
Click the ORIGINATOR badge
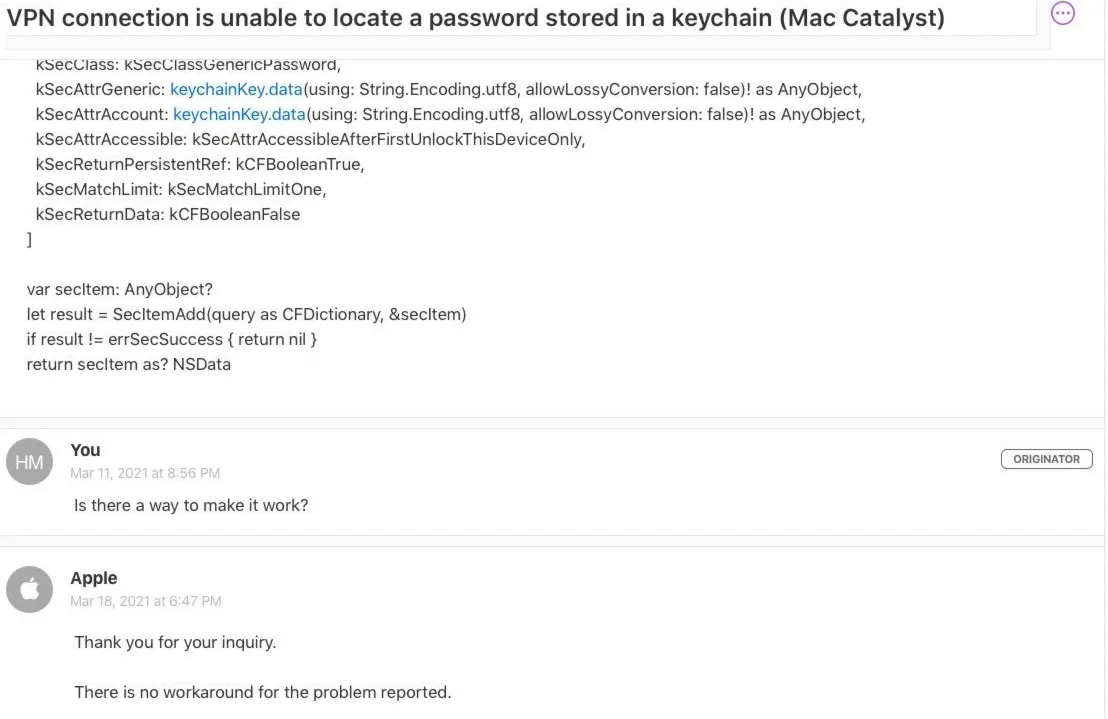click(x=1046, y=459)
